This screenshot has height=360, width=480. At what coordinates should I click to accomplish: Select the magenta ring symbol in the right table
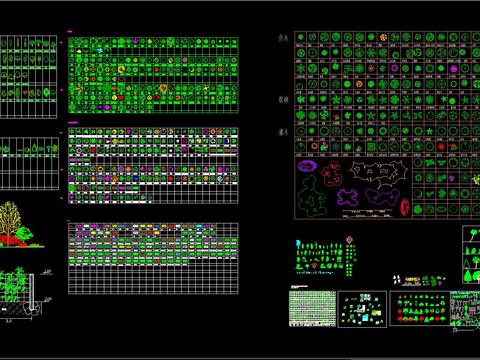pos(394,68)
